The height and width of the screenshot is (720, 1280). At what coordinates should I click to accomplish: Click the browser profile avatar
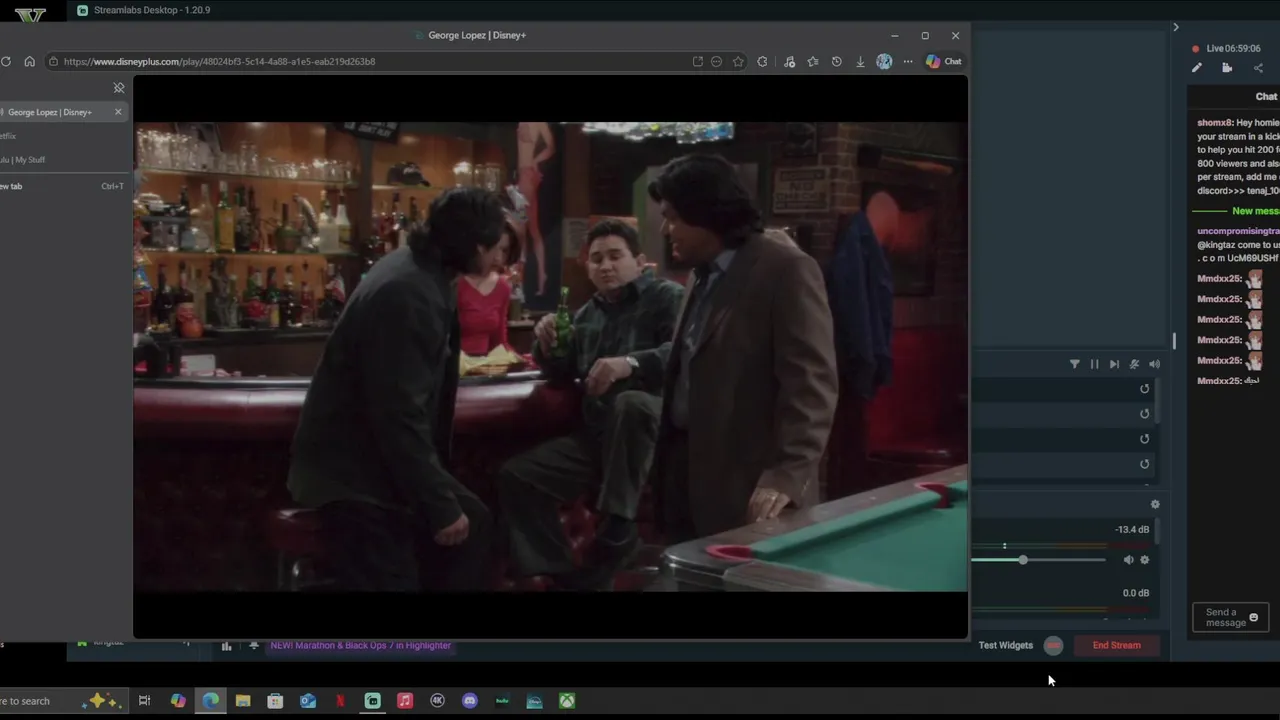pyautogui.click(x=884, y=61)
